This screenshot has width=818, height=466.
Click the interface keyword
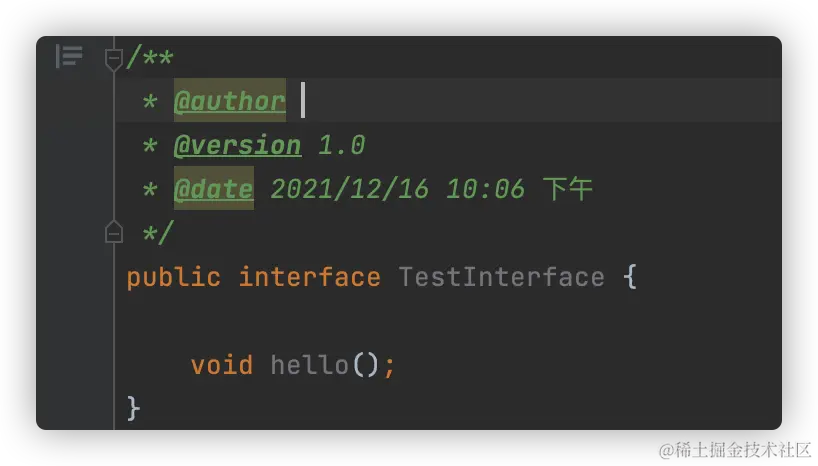[309, 277]
